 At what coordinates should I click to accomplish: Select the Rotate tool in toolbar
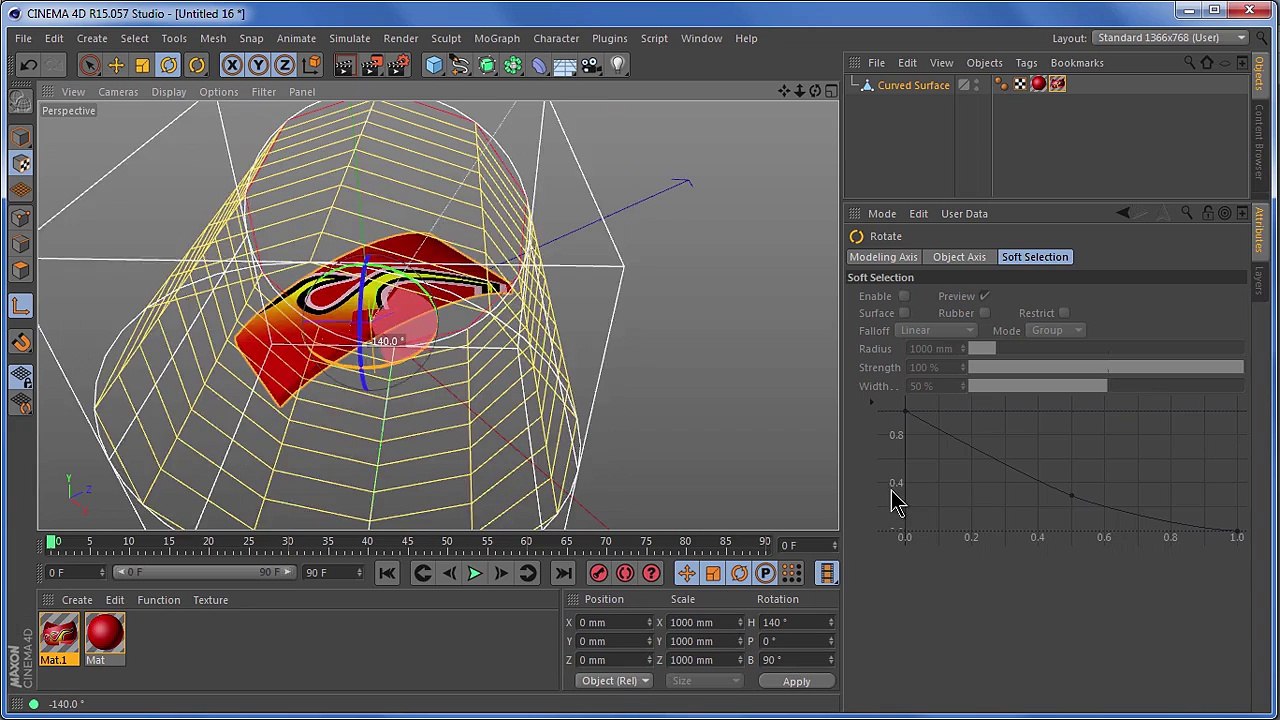point(169,65)
